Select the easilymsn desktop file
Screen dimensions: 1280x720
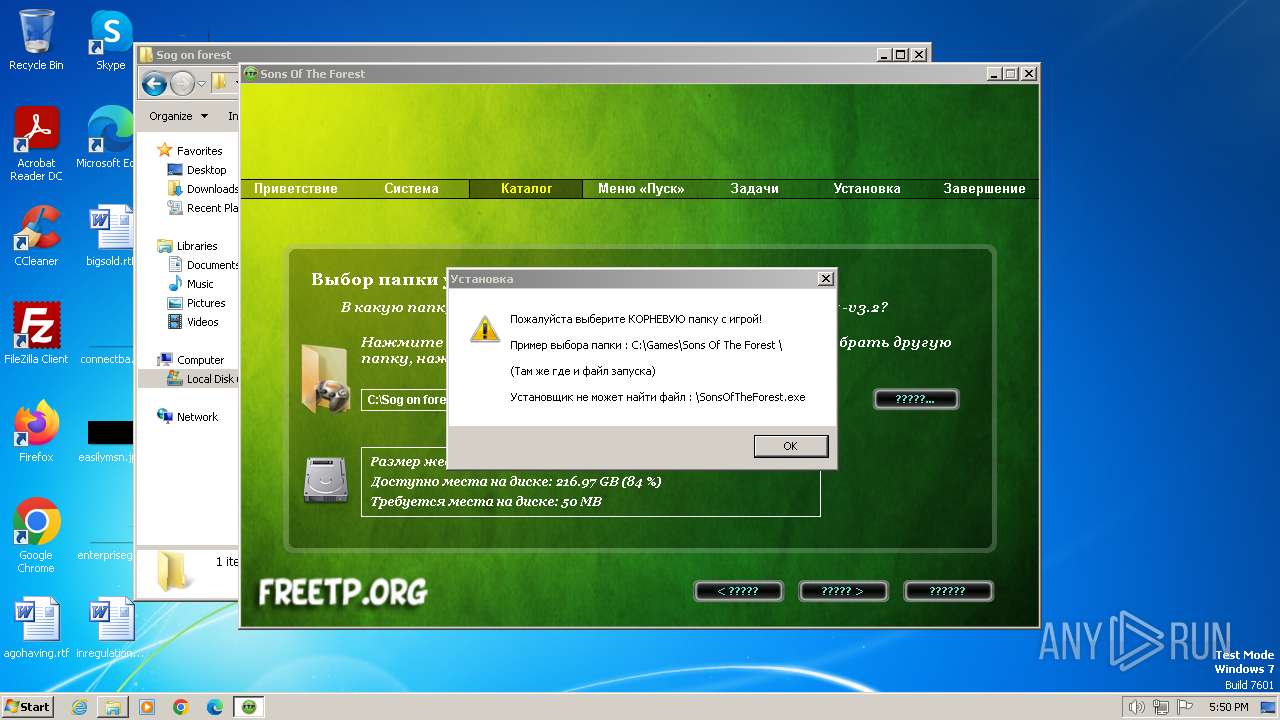tap(108, 441)
